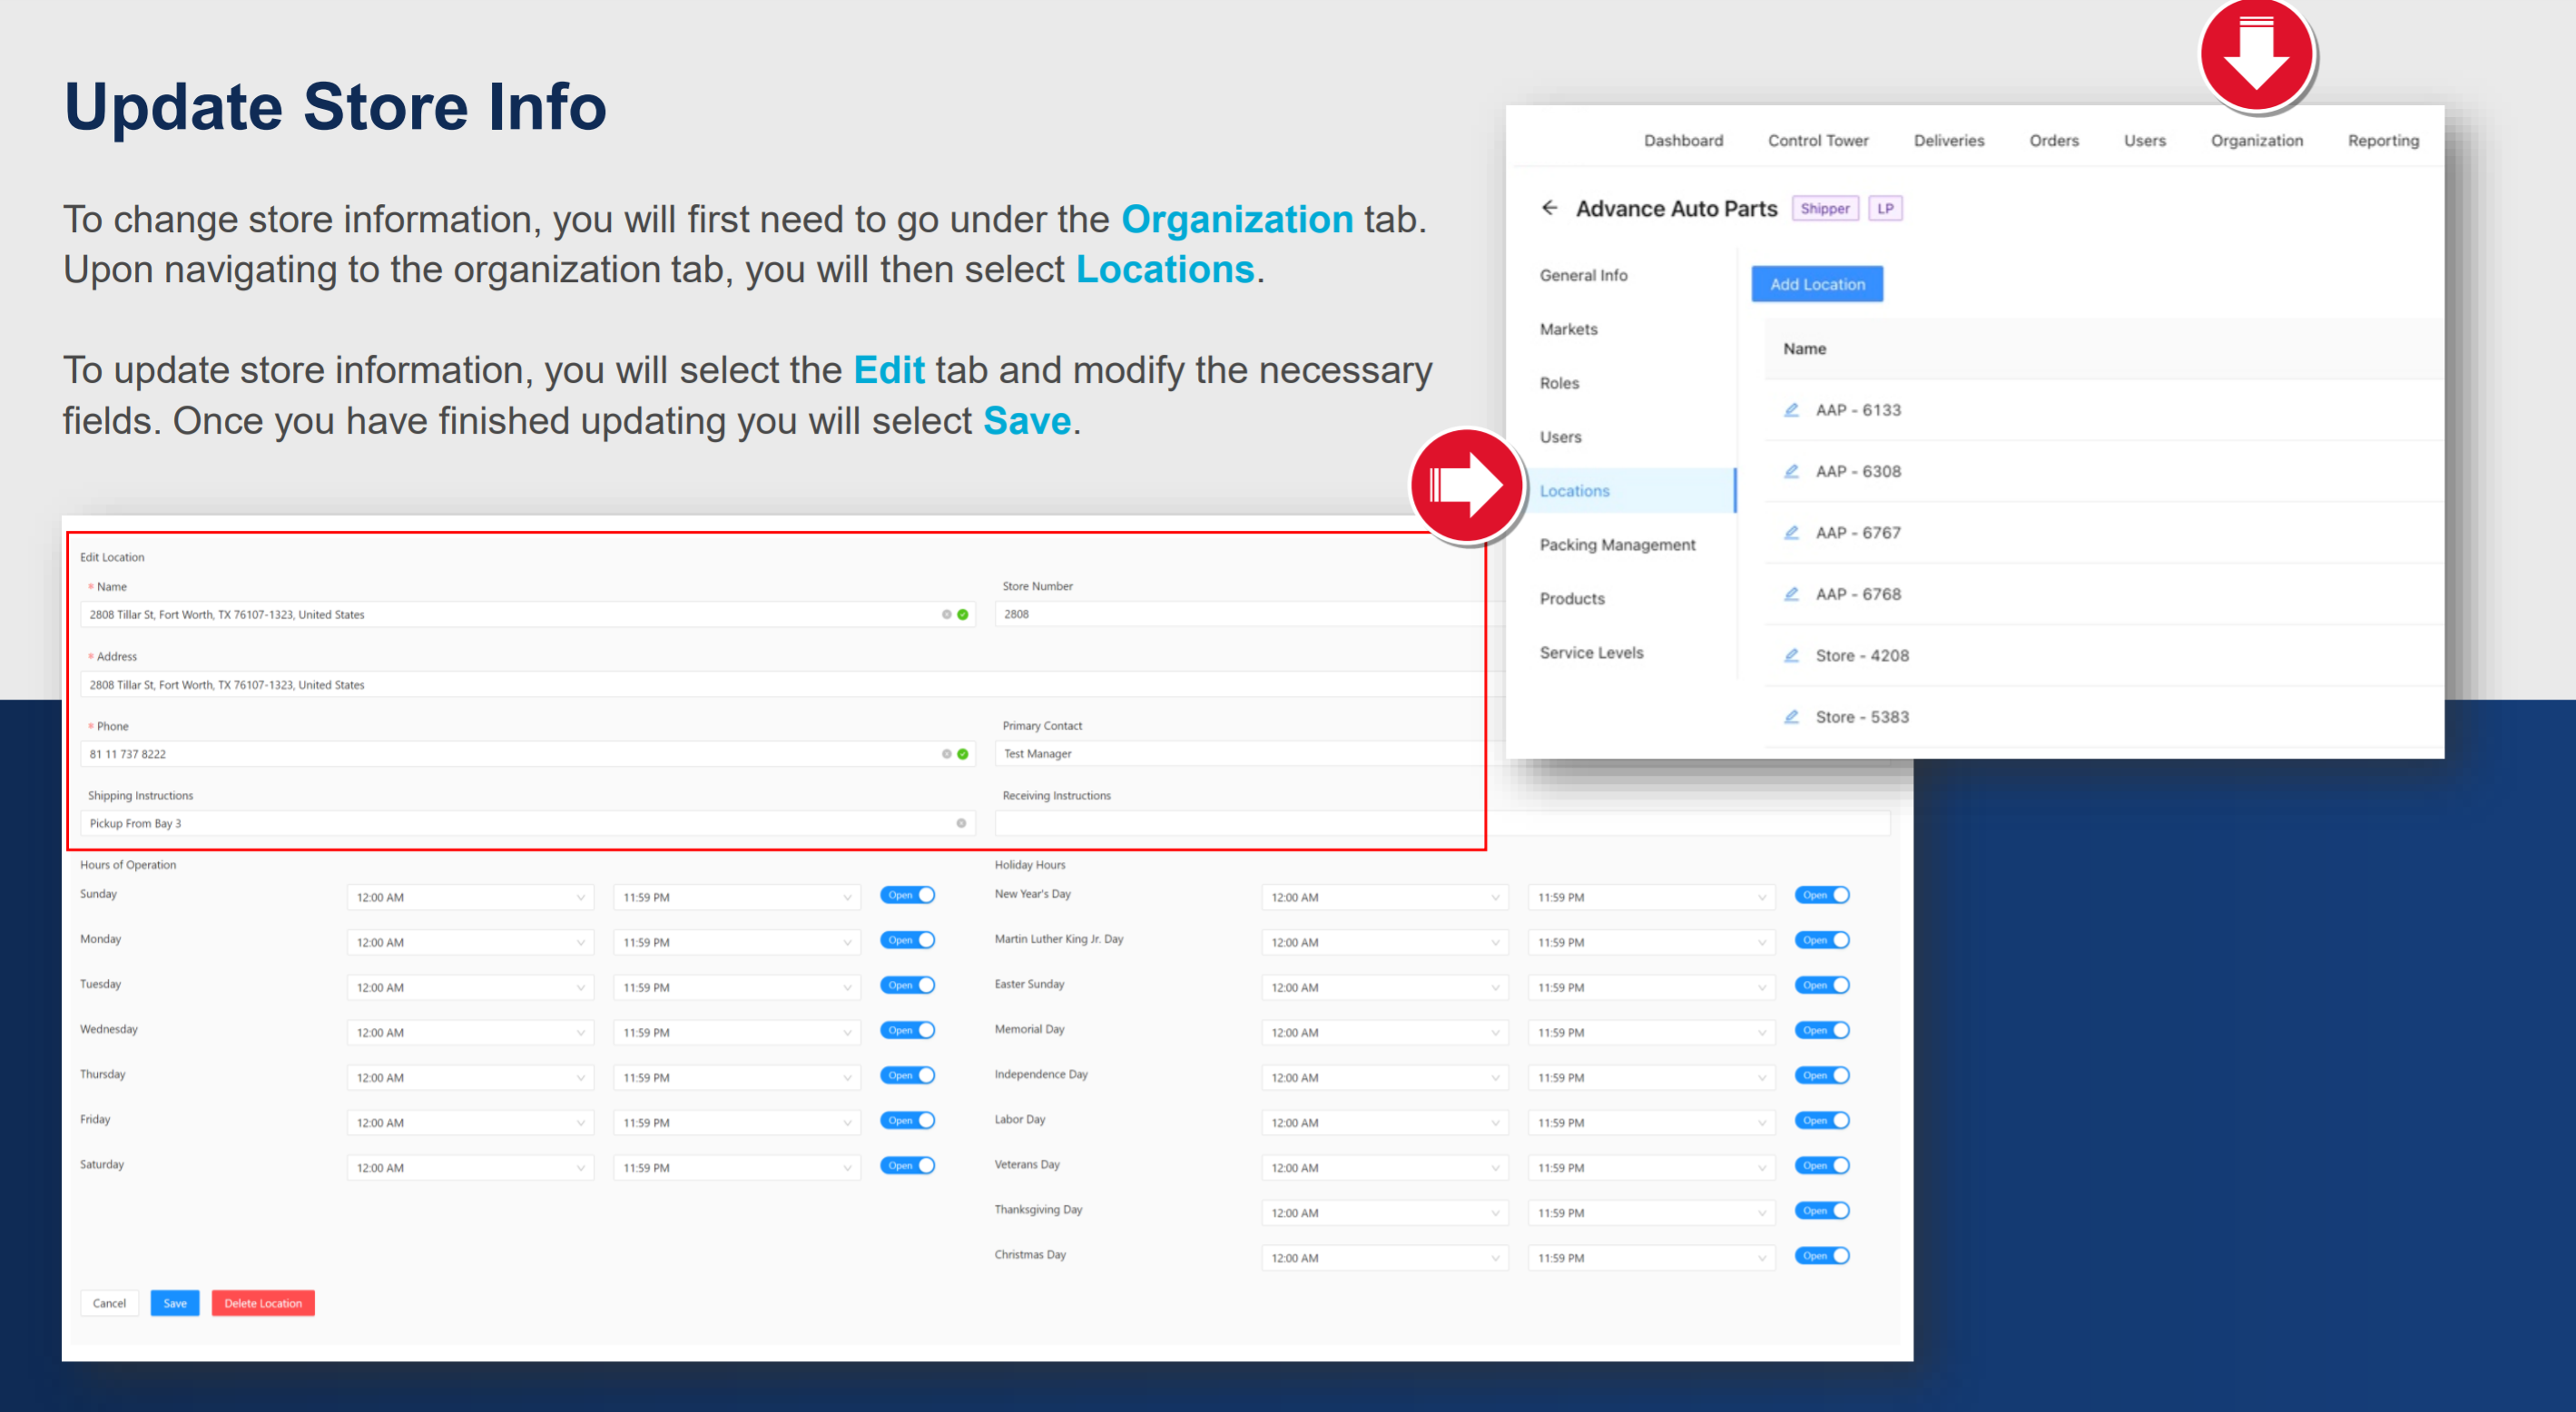Image resolution: width=2576 pixels, height=1412 pixels.
Task: Open the Deliveries tab
Action: [1949, 141]
